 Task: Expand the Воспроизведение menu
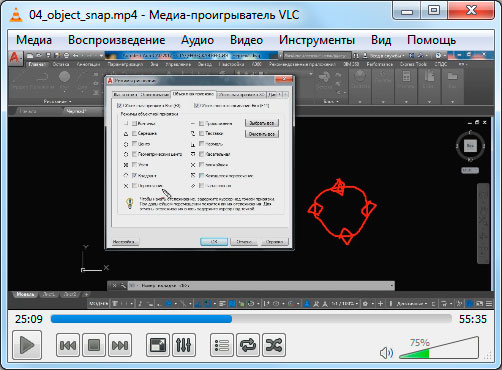tap(117, 40)
